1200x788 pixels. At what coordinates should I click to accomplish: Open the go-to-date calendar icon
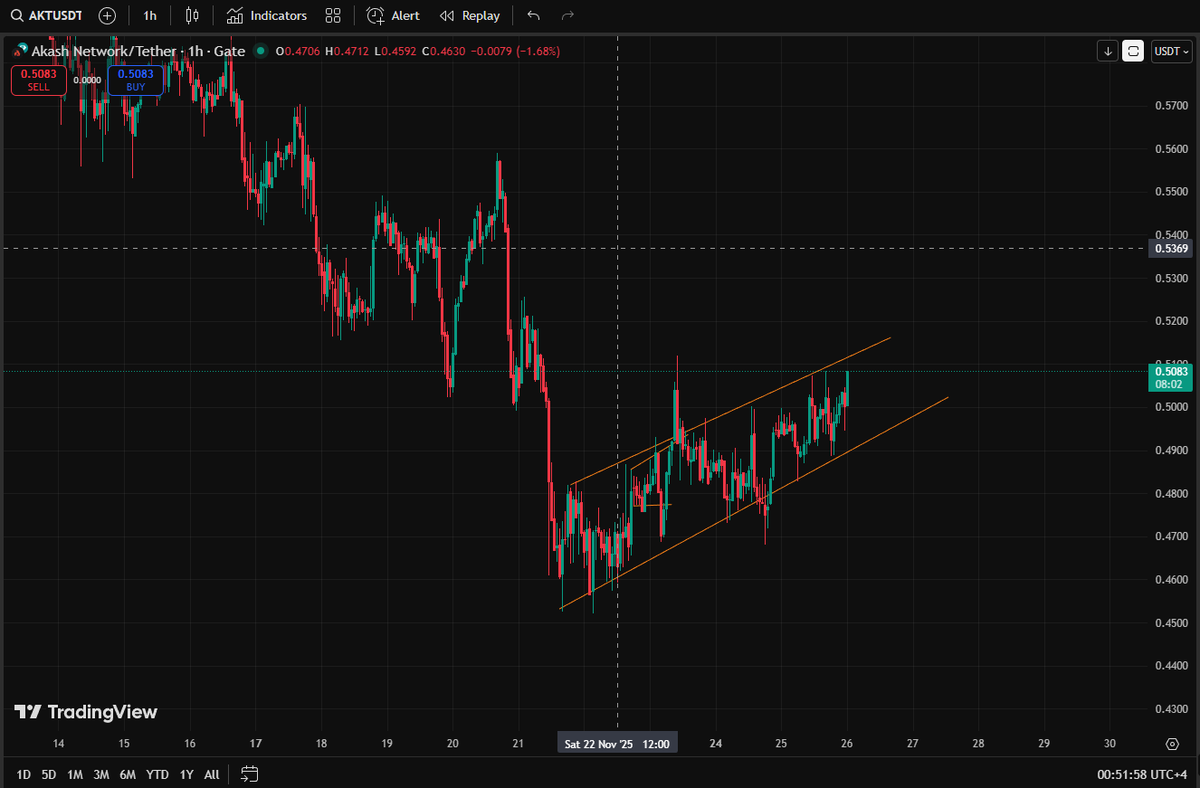click(250, 774)
